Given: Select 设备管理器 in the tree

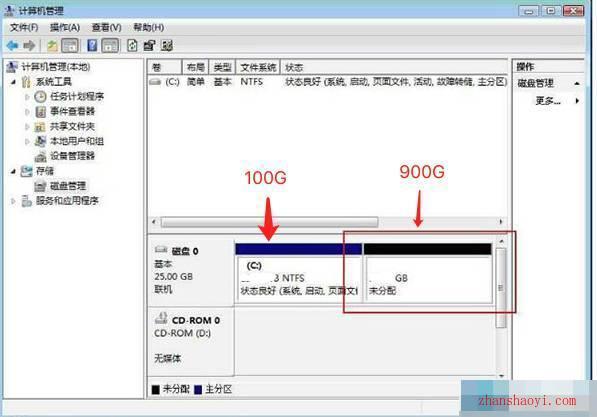Looking at the screenshot, I should click(72, 156).
